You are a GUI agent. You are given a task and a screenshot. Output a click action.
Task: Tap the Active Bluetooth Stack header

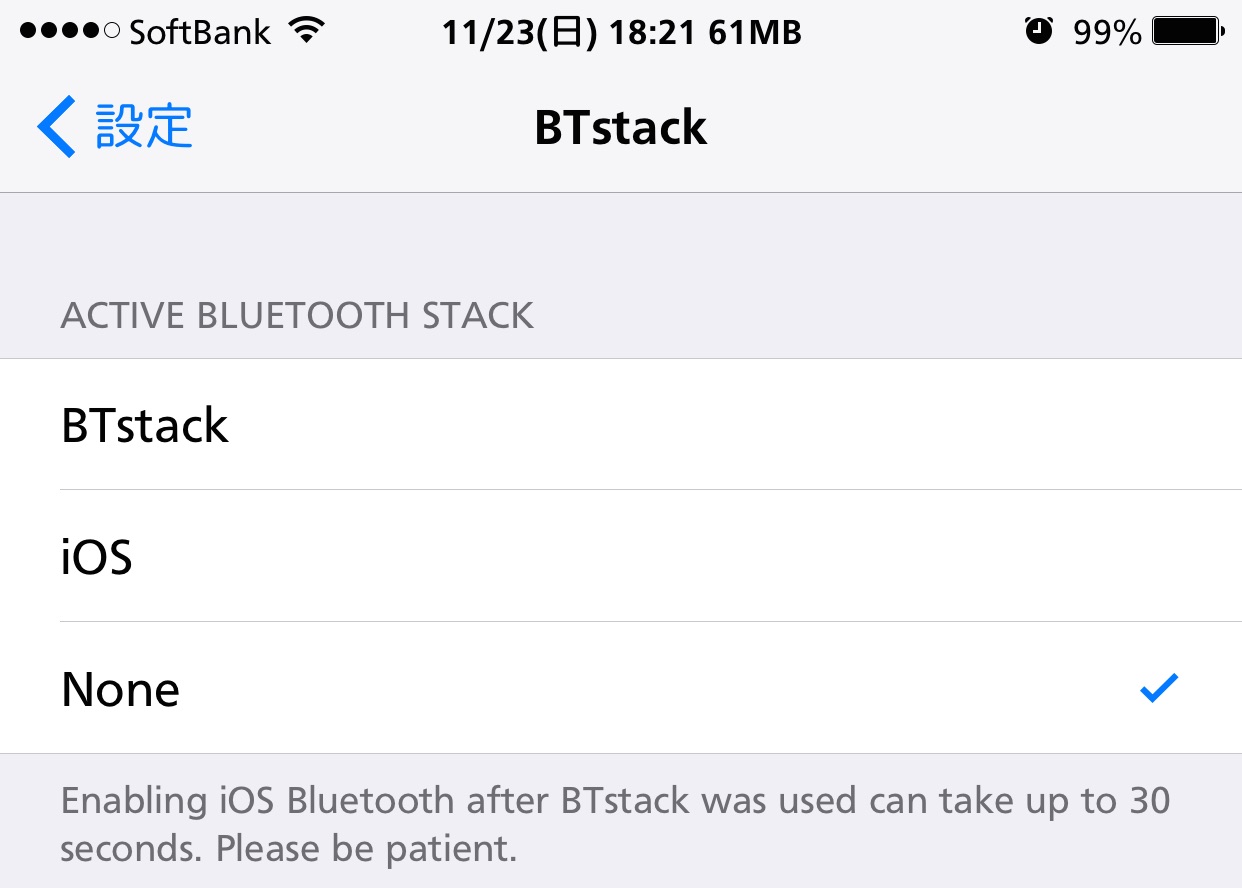tap(297, 316)
